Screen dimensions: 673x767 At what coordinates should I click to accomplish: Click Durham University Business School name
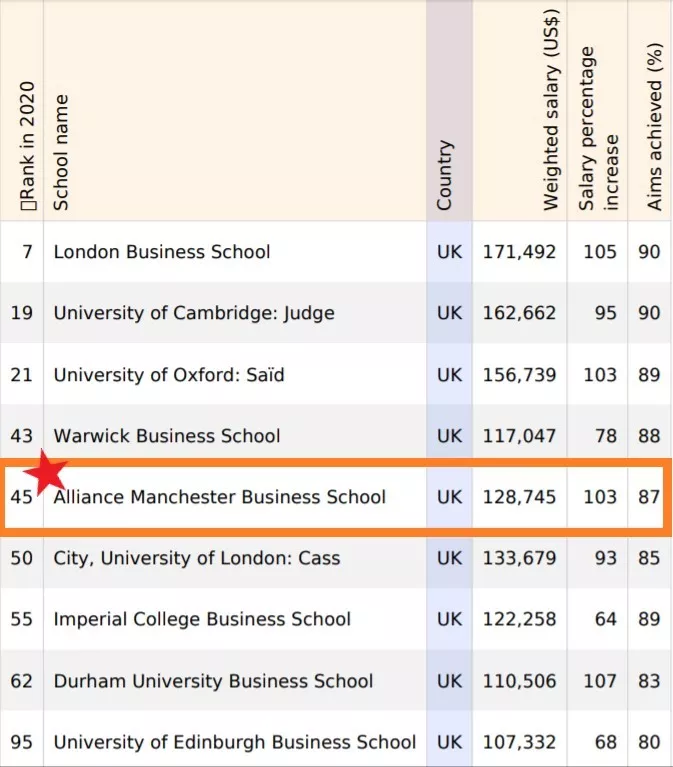coord(213,681)
